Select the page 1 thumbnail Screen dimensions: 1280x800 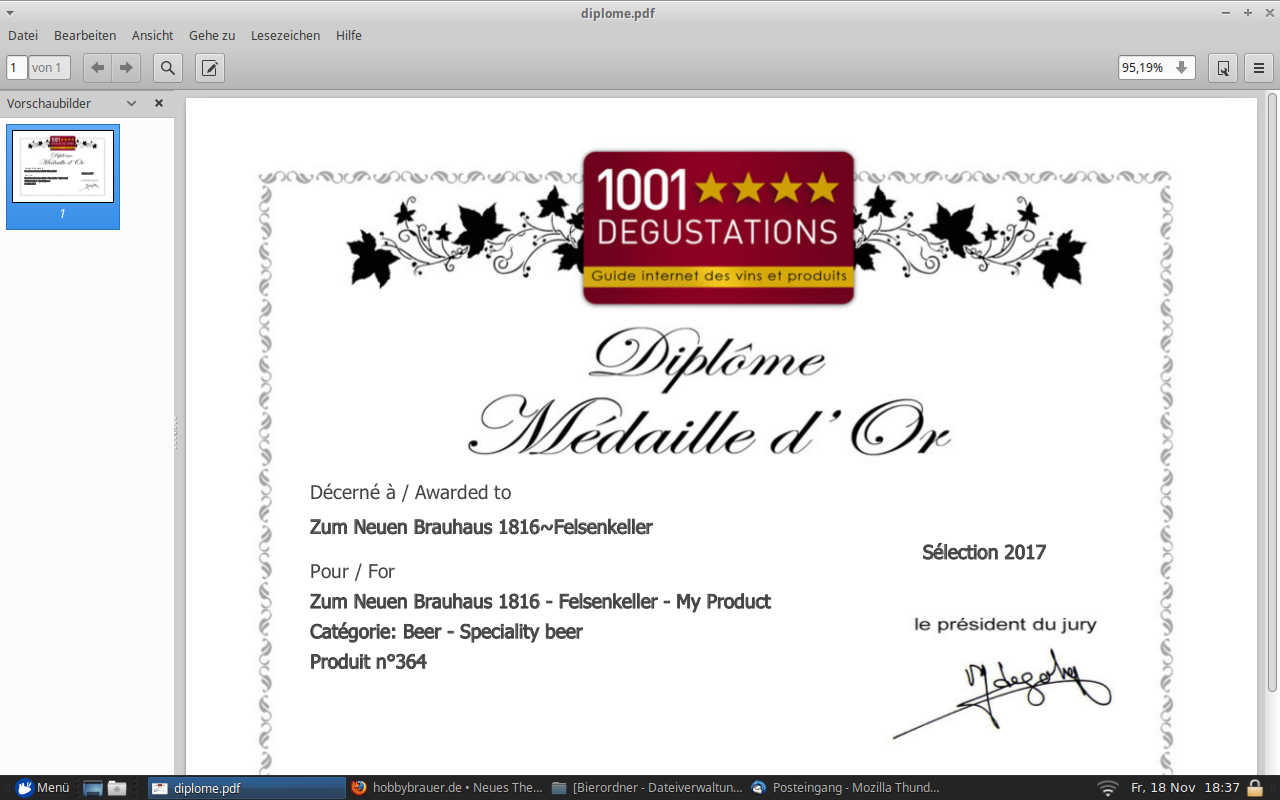click(x=63, y=167)
